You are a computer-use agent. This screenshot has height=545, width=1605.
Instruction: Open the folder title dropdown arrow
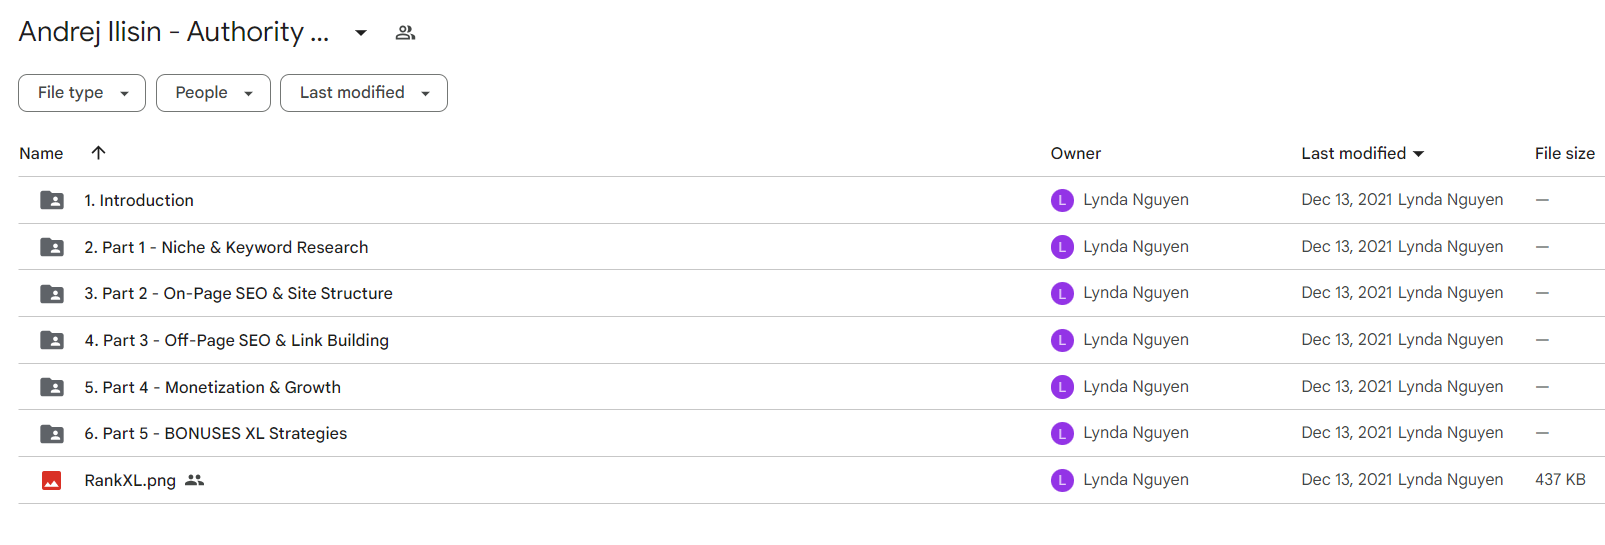pos(361,33)
